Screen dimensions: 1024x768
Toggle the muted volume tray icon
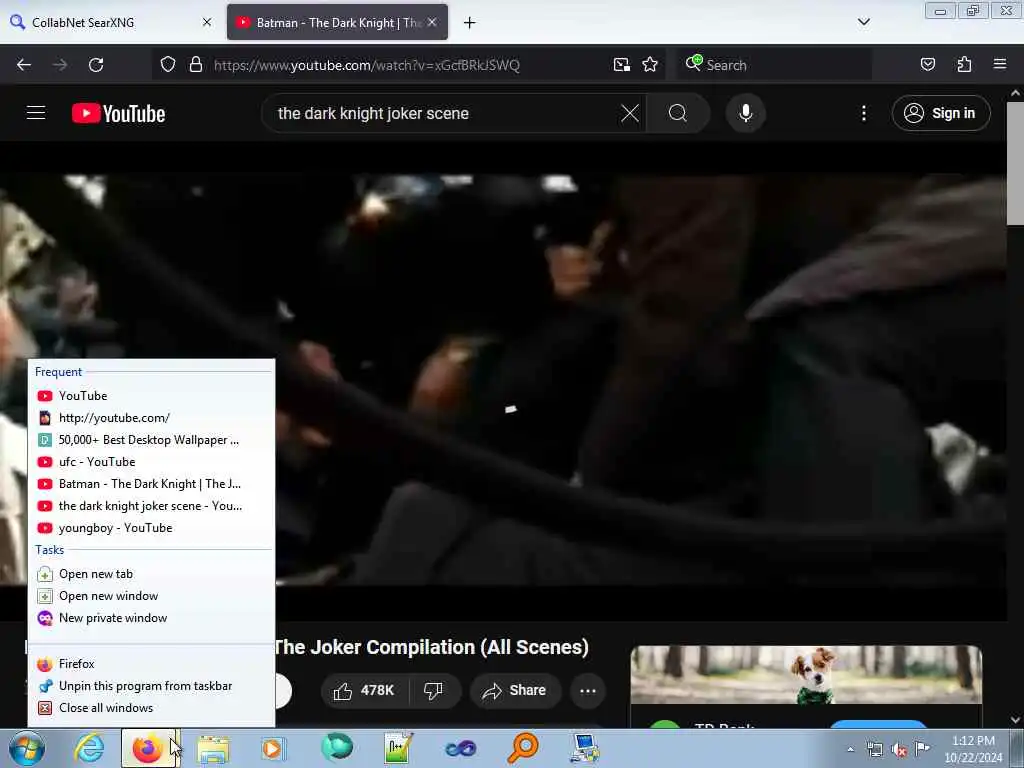click(x=899, y=750)
